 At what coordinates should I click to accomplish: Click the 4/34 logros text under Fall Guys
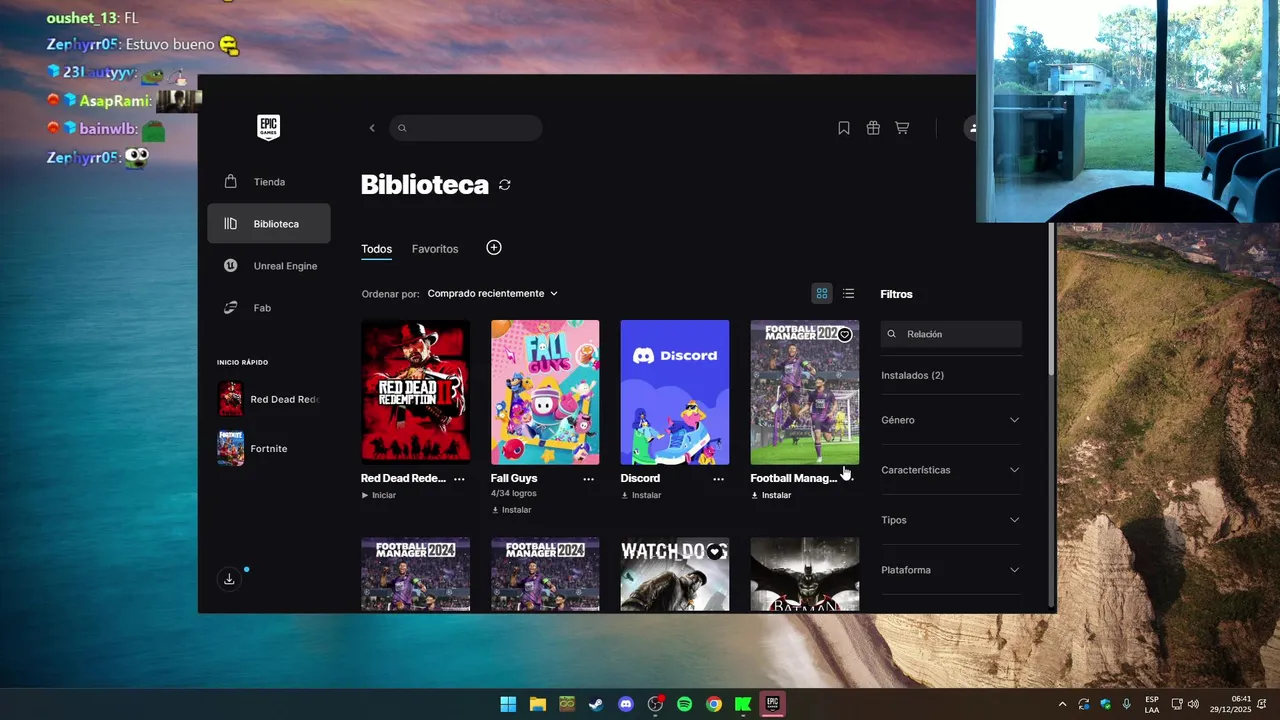tap(512, 494)
